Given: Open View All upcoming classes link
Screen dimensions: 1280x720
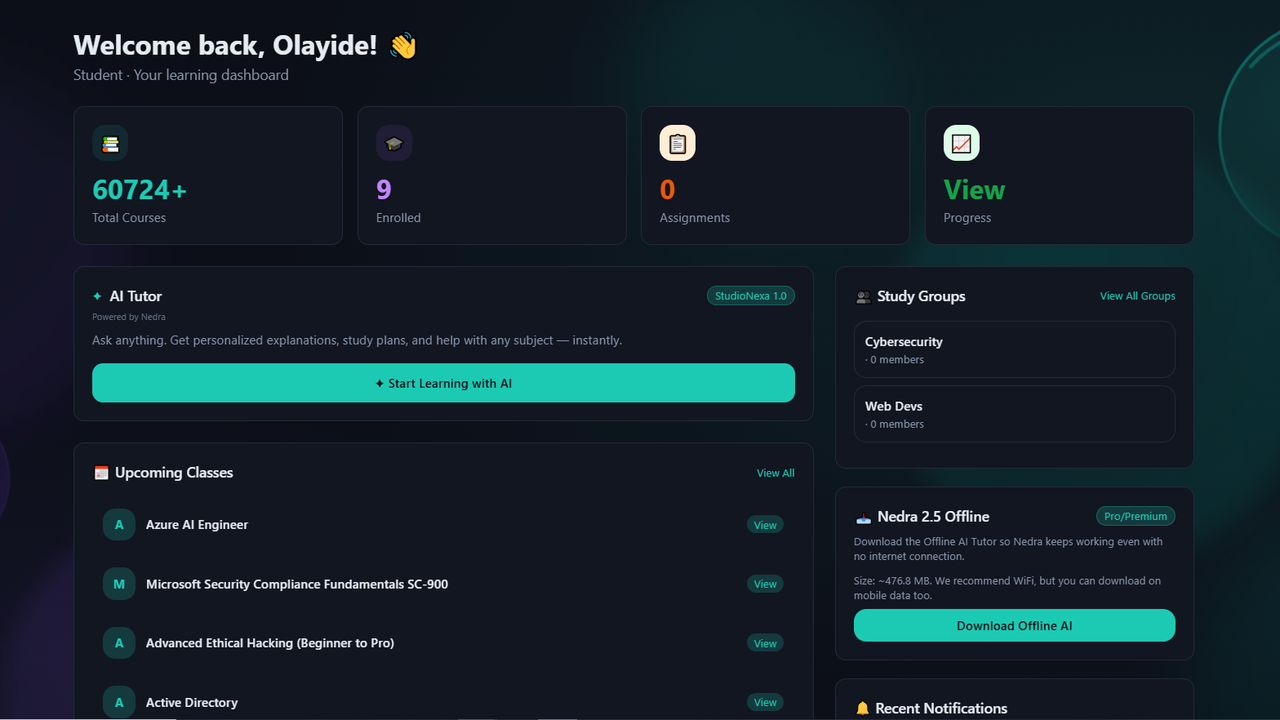Looking at the screenshot, I should click(x=775, y=473).
